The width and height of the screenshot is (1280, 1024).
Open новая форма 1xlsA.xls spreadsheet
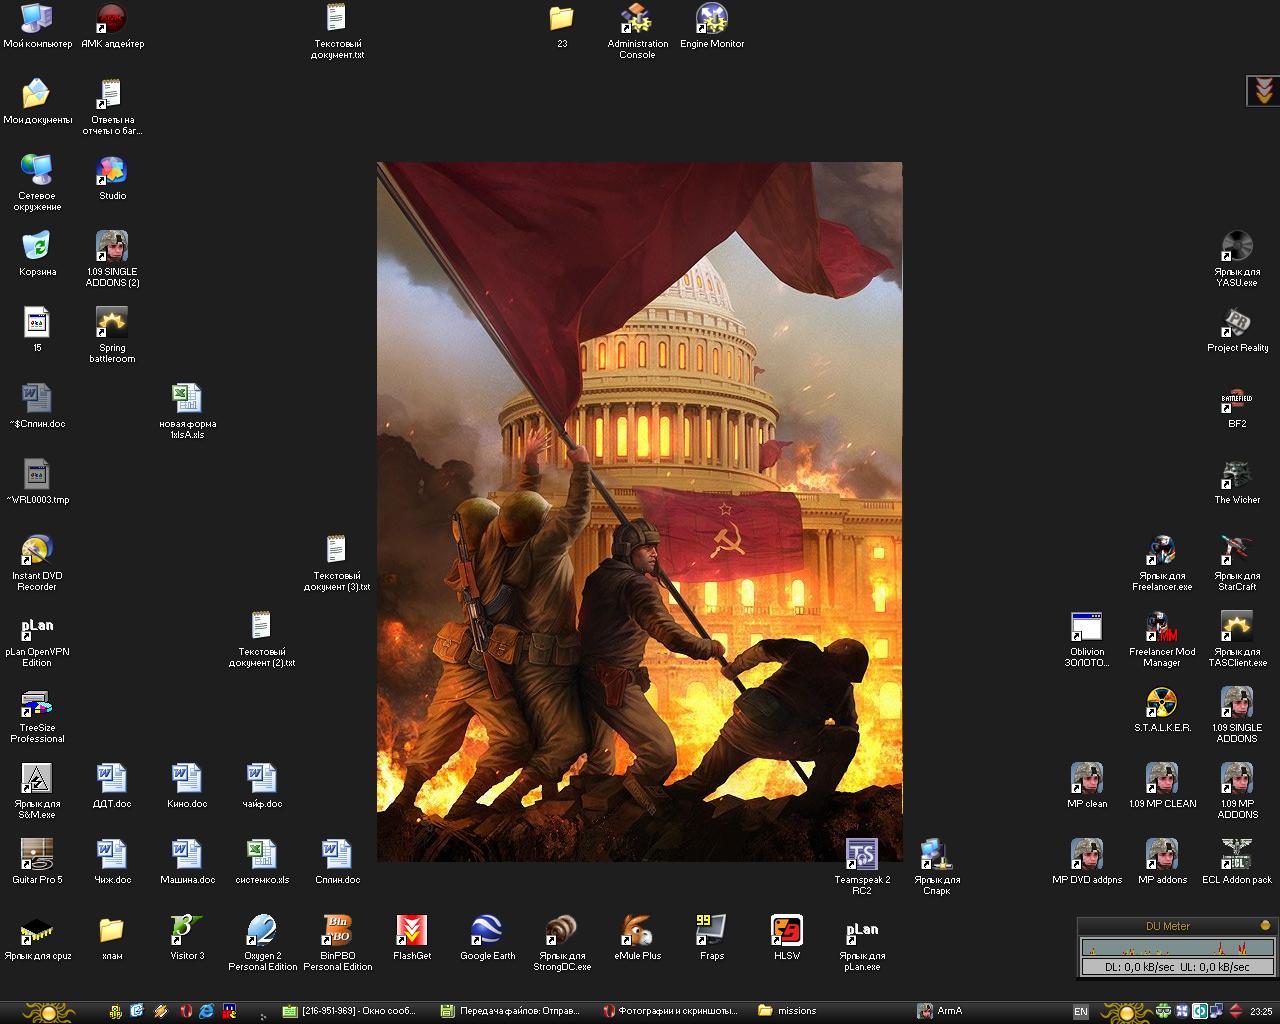tap(187, 412)
